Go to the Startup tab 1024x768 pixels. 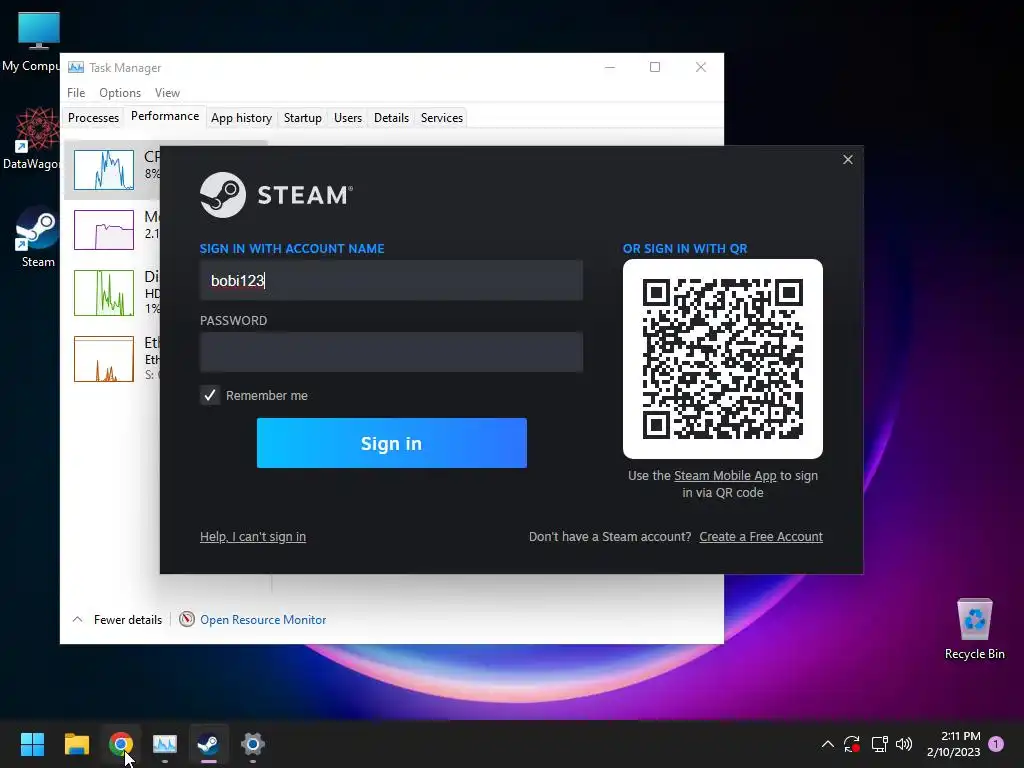(x=302, y=118)
